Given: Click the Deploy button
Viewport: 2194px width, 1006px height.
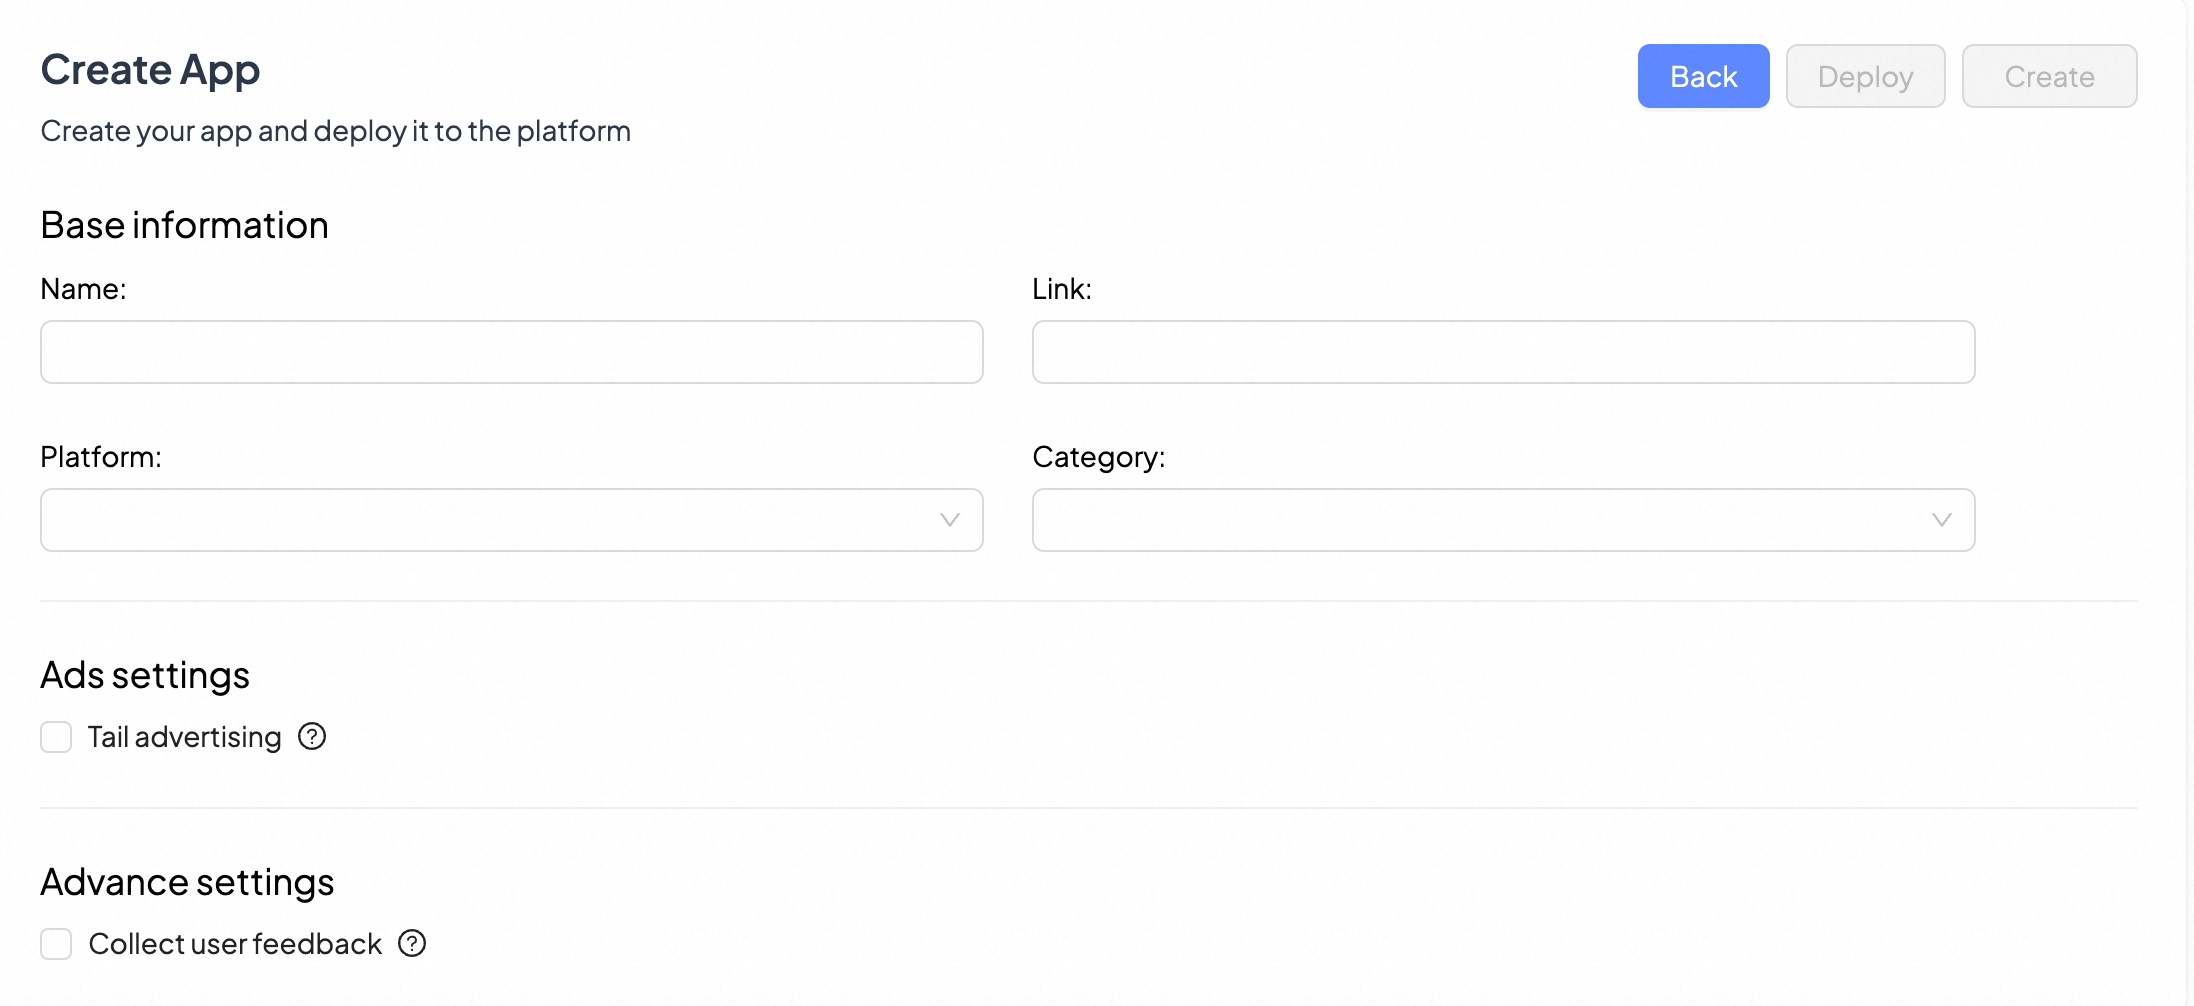Looking at the screenshot, I should tap(1865, 76).
